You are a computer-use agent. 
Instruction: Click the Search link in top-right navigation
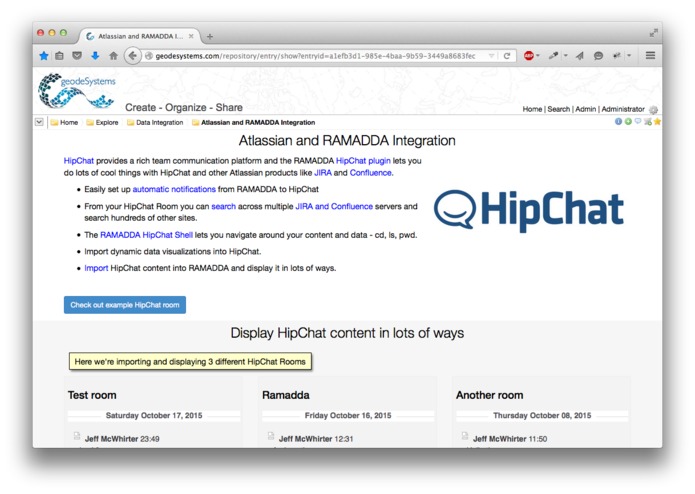(558, 109)
